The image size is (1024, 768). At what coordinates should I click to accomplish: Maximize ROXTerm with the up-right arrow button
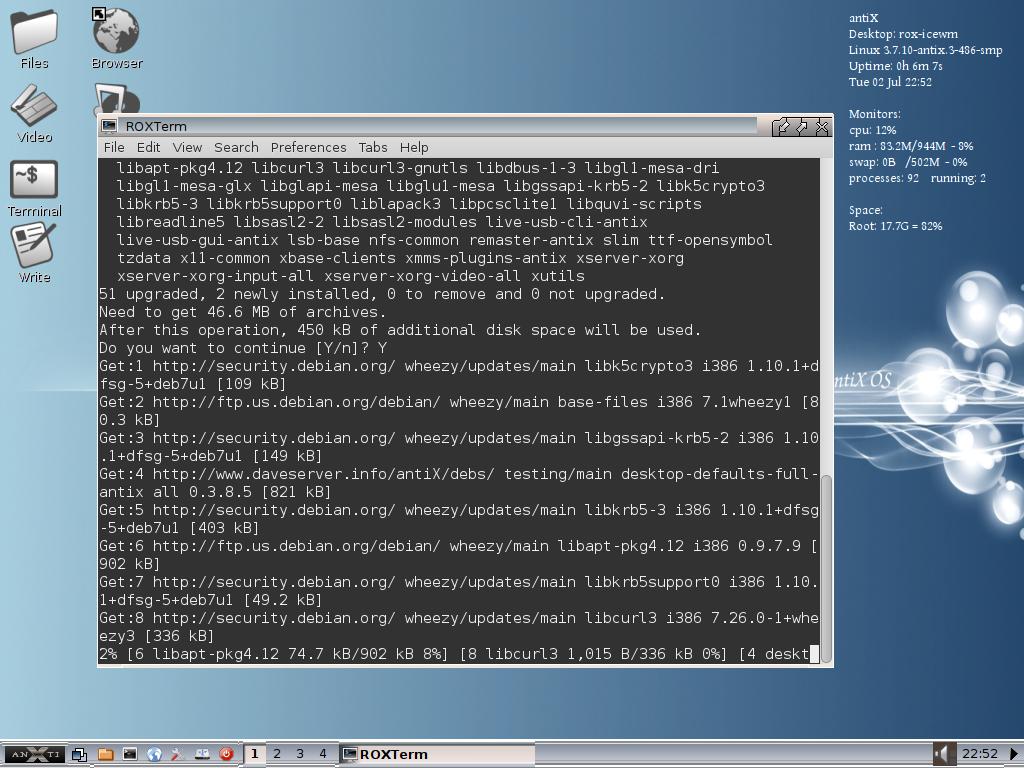[801, 127]
